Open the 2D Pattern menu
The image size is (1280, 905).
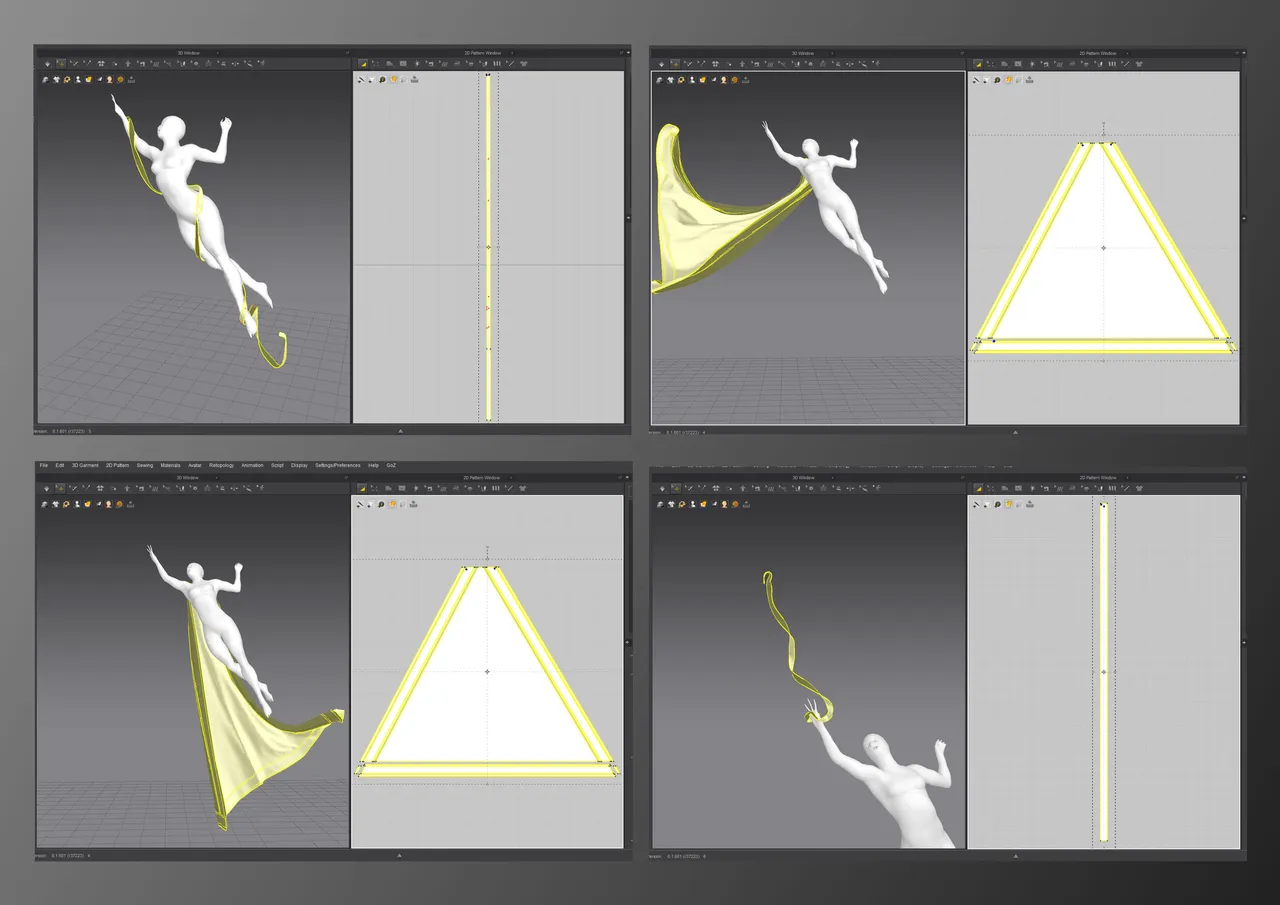tap(118, 465)
